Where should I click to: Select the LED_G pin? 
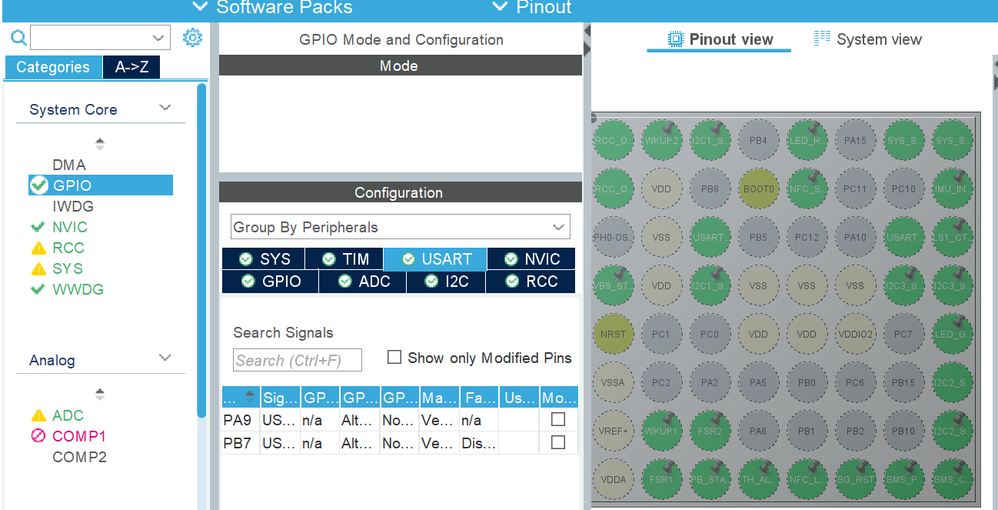[952, 334]
